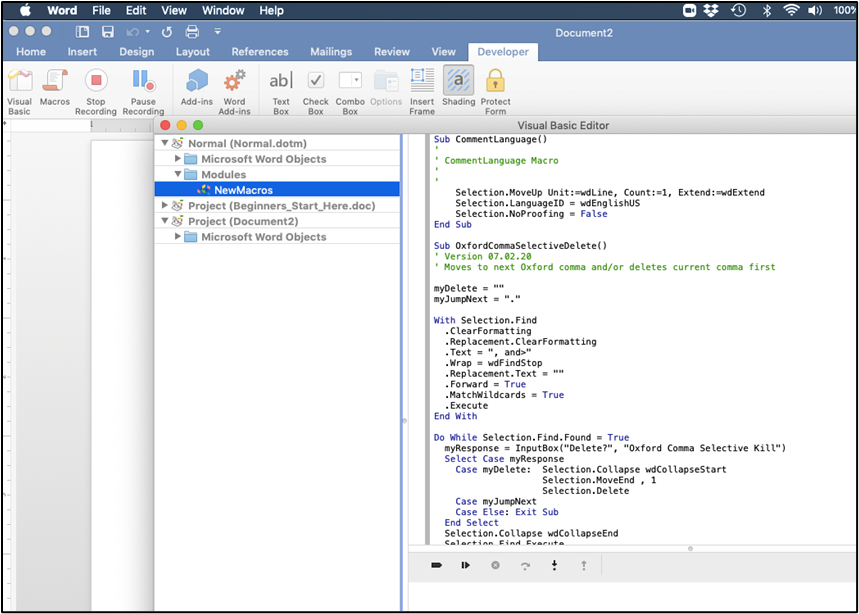Open the Apple menu
859x614 pixels.
pos(25,10)
